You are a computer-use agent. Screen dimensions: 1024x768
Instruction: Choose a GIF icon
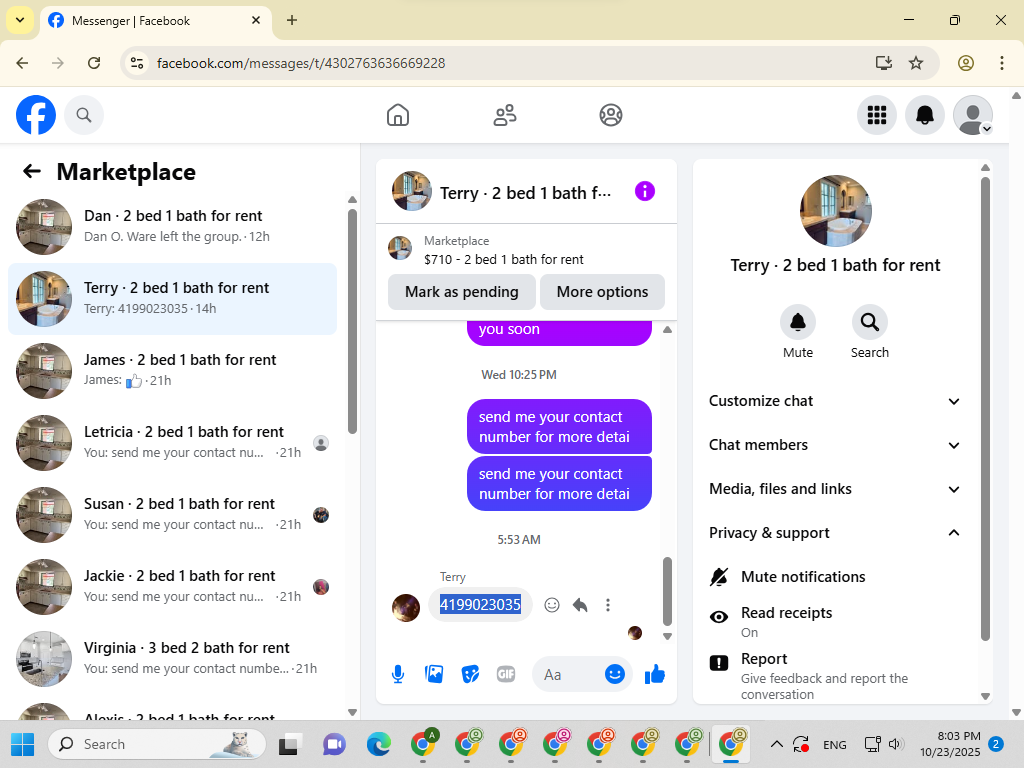tap(506, 674)
